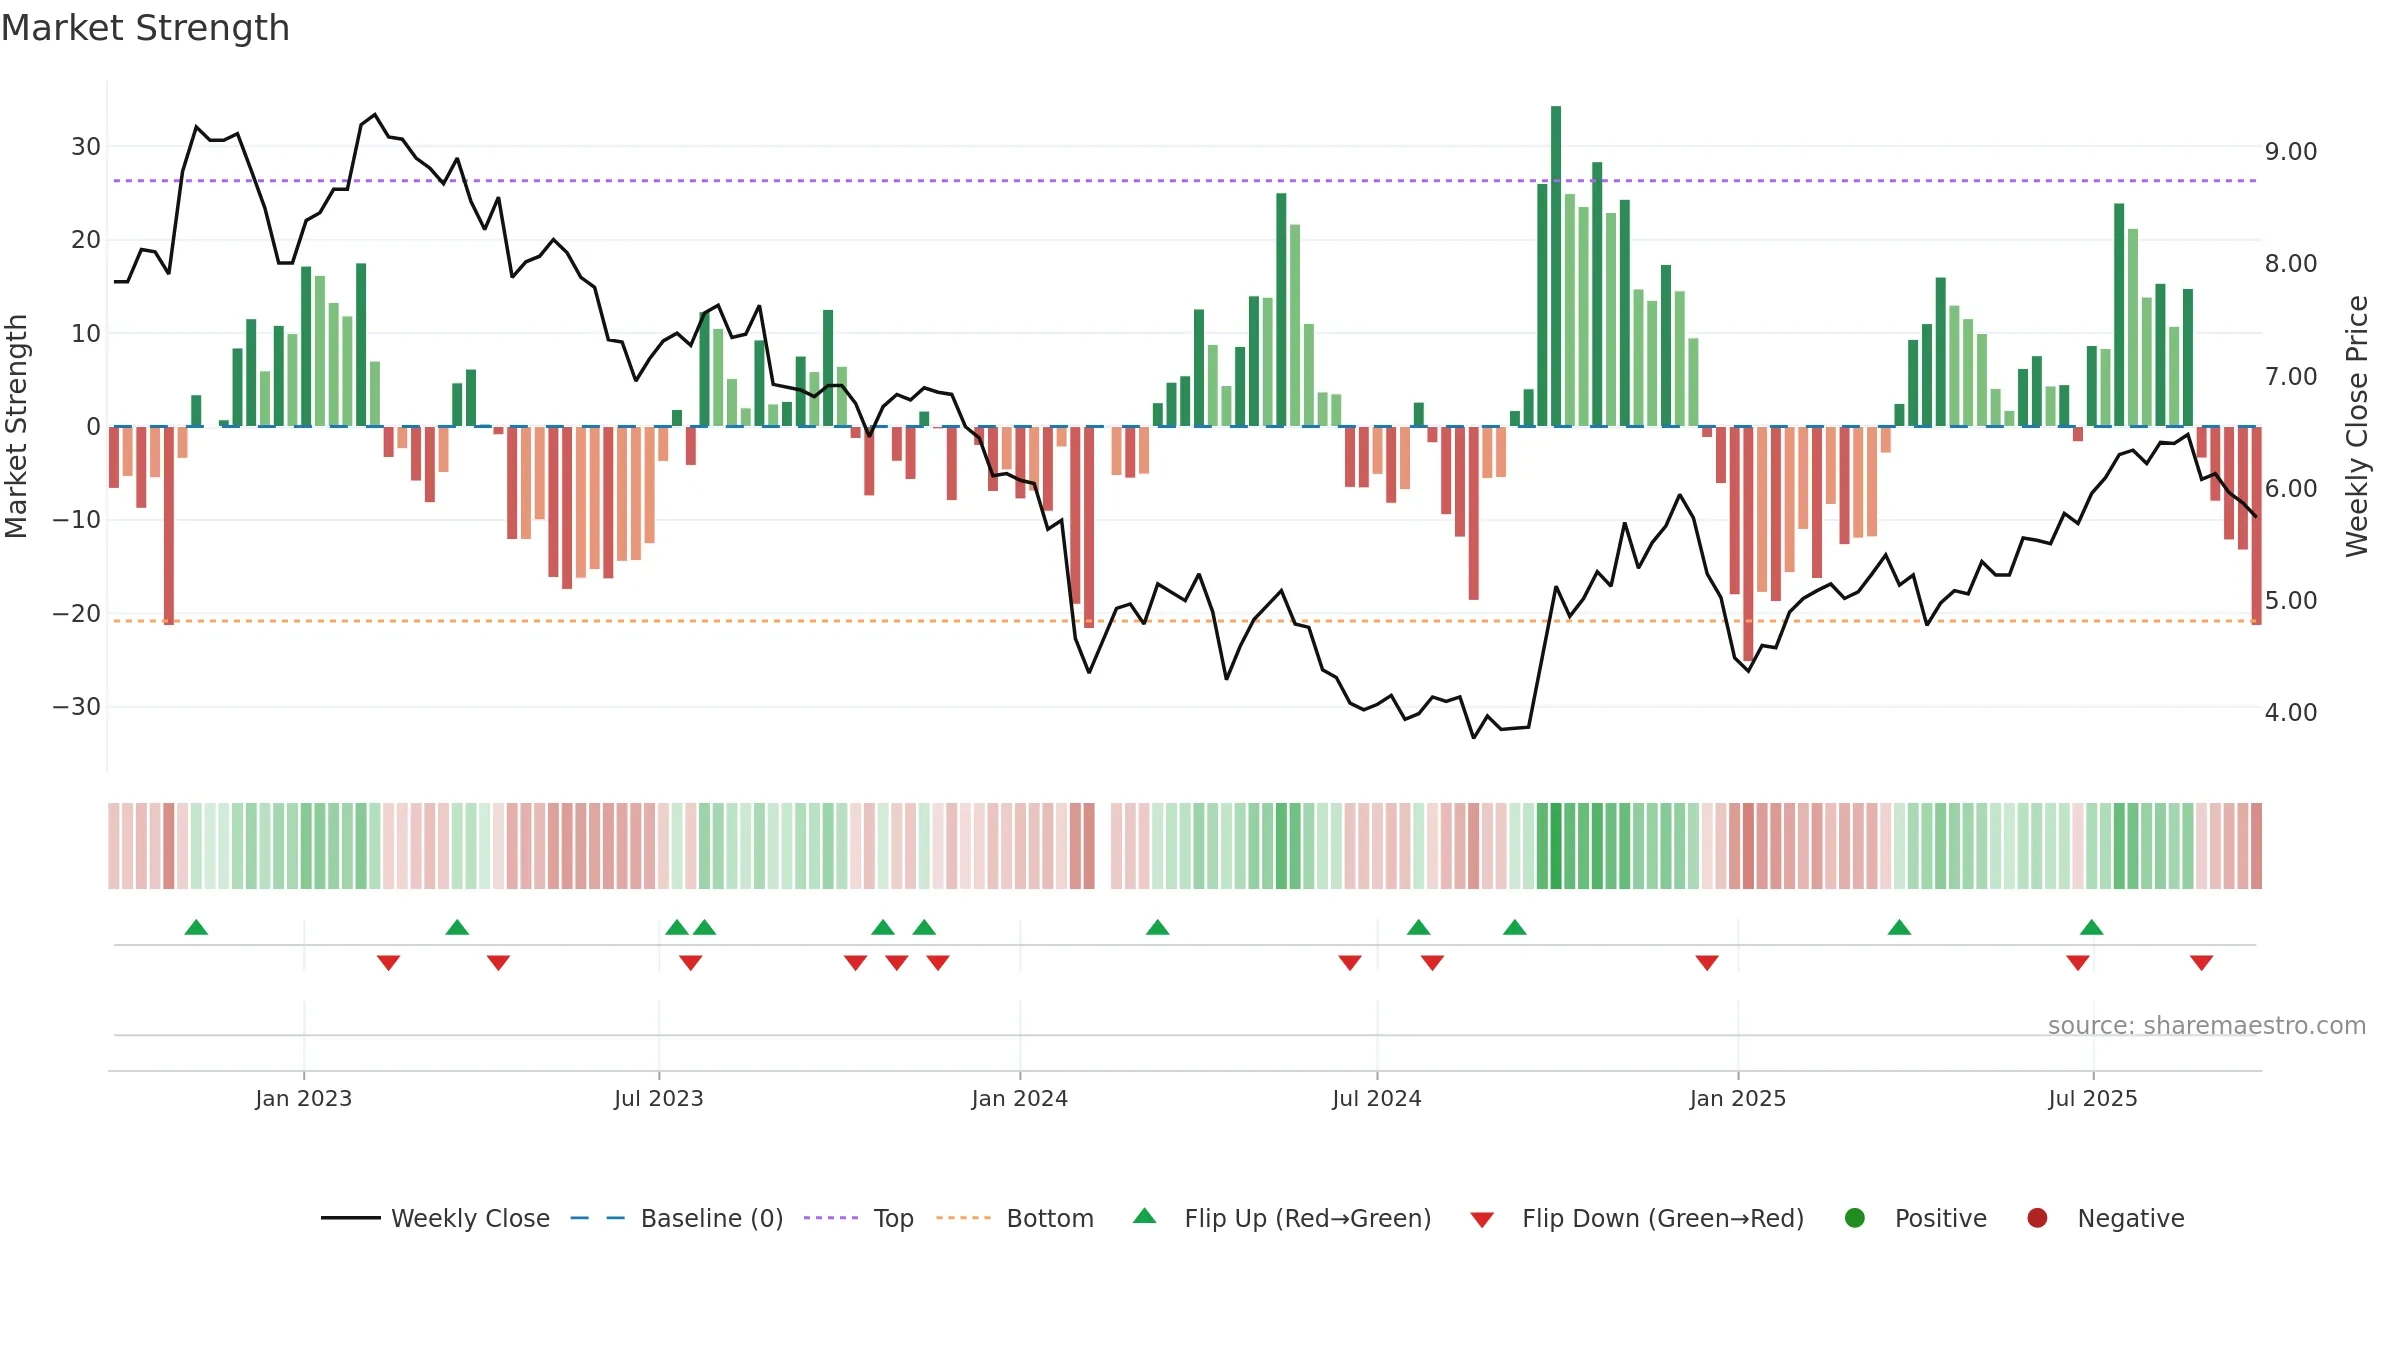This screenshot has height=1350, width=2400.
Task: Click the 'Flip Down (Green→Red)' legend label
Action: tap(1663, 1219)
